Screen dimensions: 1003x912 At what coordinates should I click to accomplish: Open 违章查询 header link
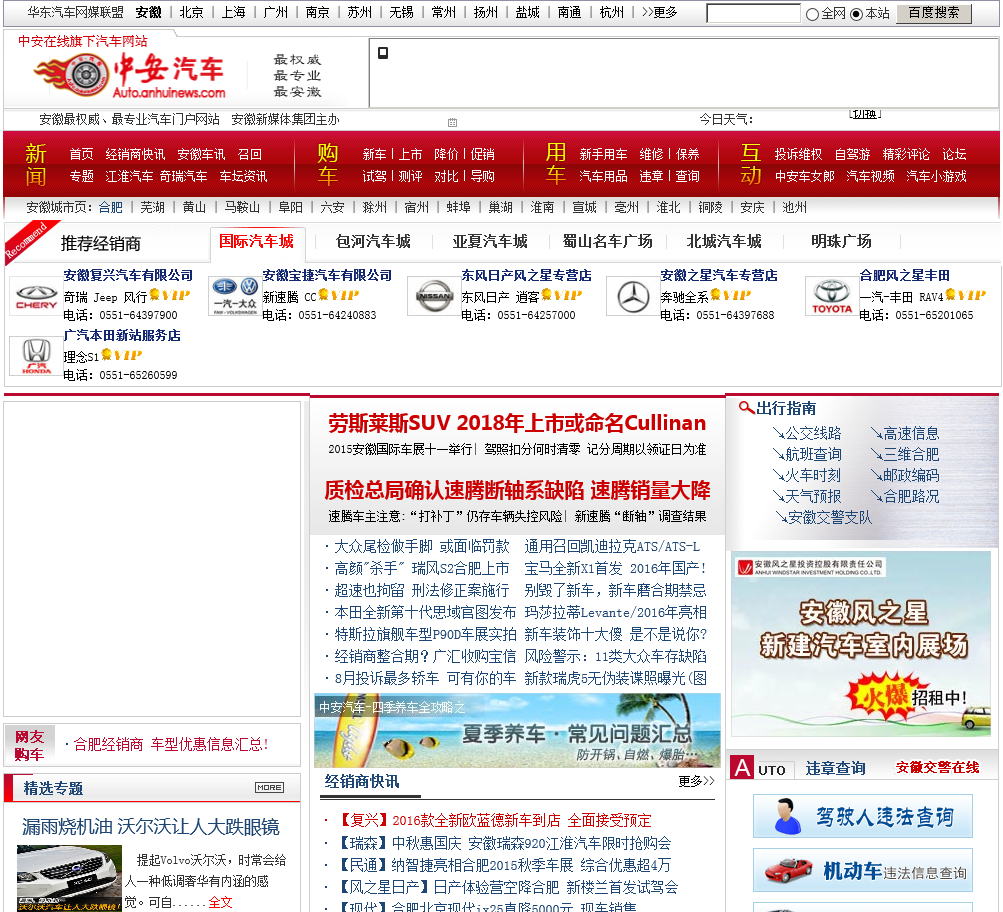tap(835, 767)
